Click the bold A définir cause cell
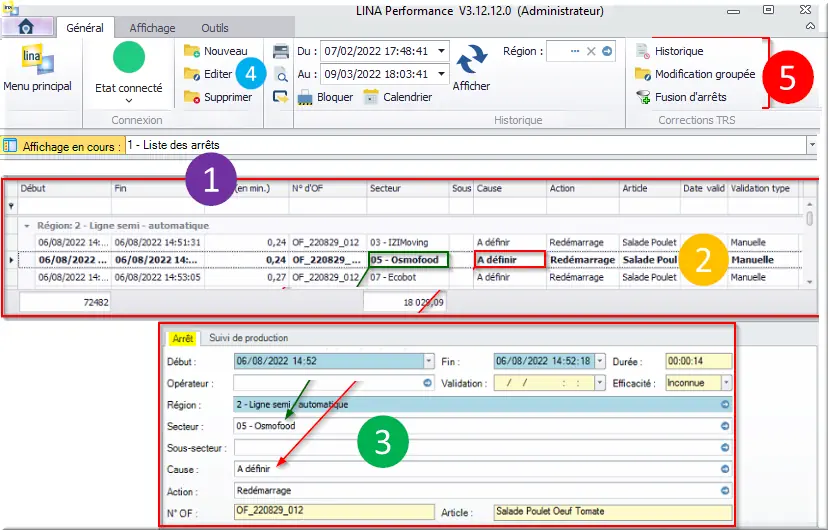This screenshot has width=828, height=530. point(510,260)
